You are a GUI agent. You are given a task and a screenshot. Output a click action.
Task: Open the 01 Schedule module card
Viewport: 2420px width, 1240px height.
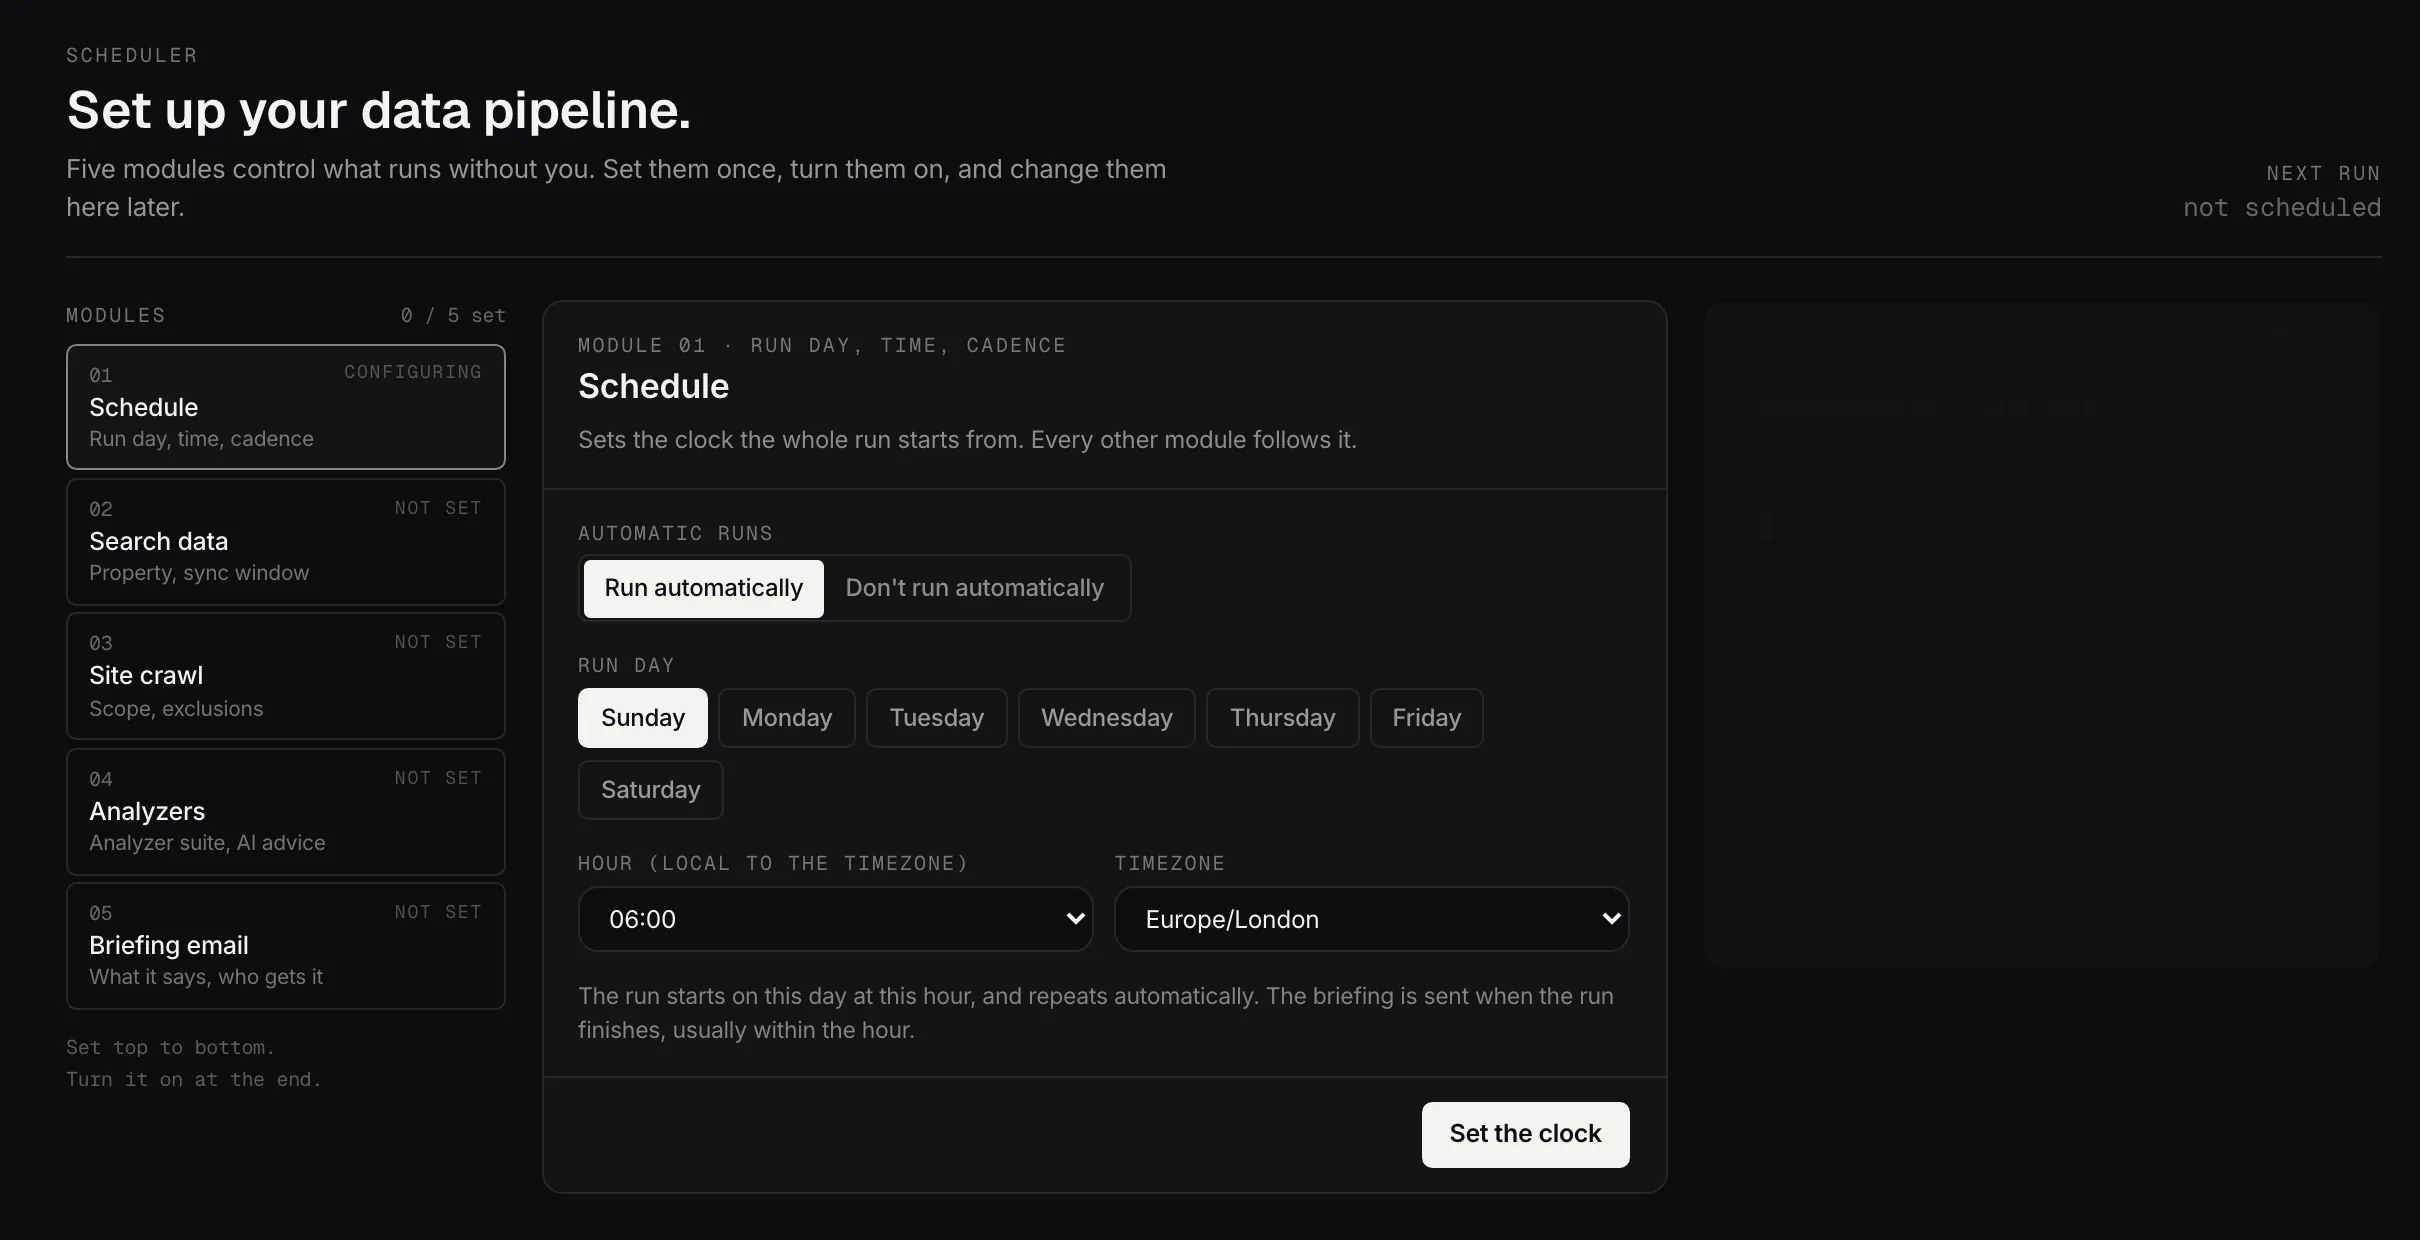(286, 407)
